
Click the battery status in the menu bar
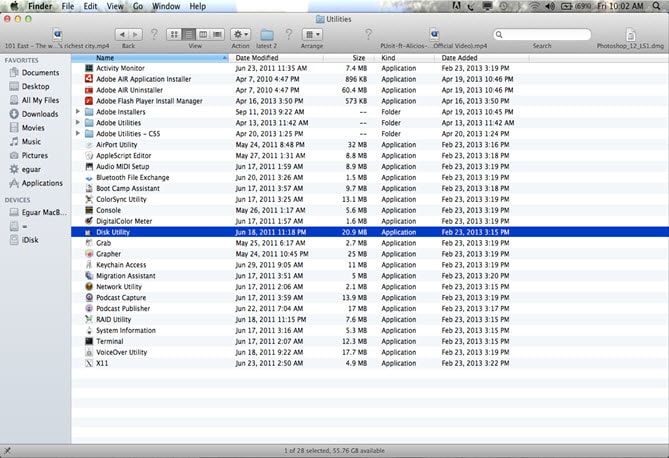576,6
